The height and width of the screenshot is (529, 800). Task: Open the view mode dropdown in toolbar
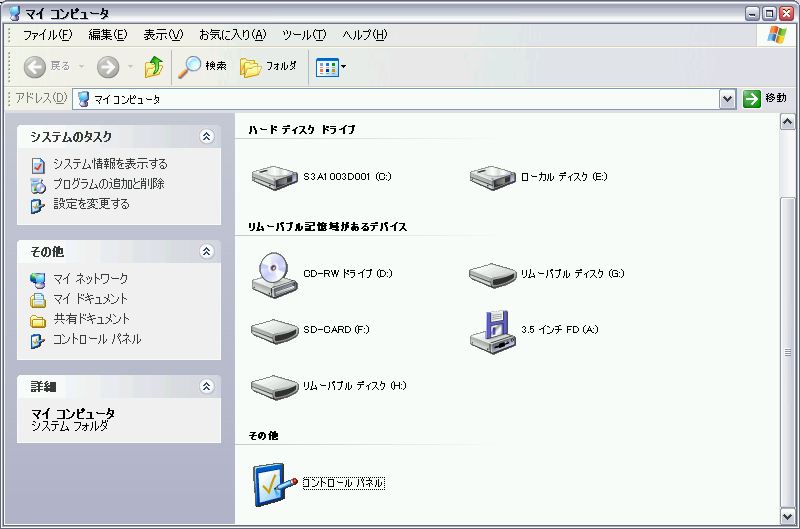(x=331, y=67)
